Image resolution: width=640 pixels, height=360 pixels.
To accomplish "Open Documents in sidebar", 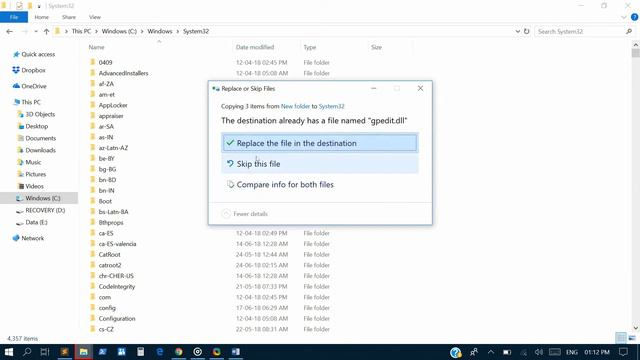I will (x=40, y=138).
